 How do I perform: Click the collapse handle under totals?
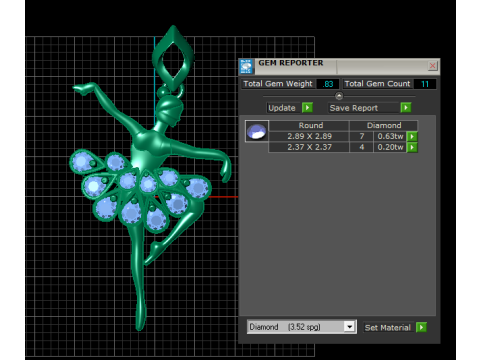(x=339, y=96)
